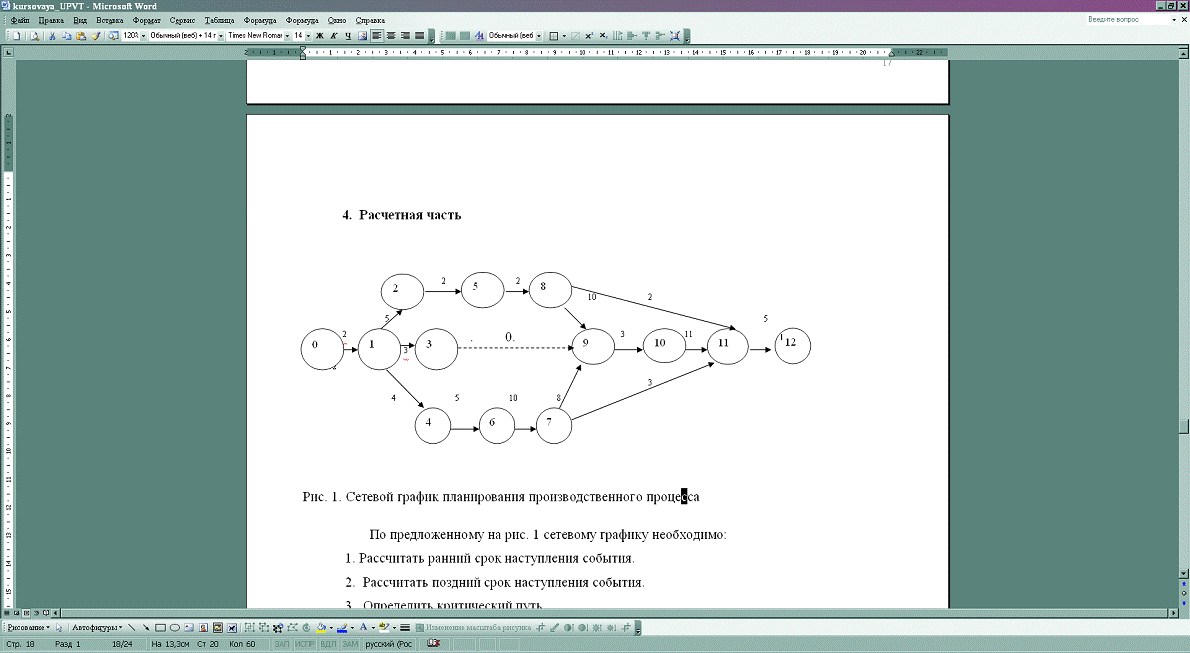The image size is (1190, 653).
Task: Center align the paragraph
Action: pyautogui.click(x=391, y=36)
